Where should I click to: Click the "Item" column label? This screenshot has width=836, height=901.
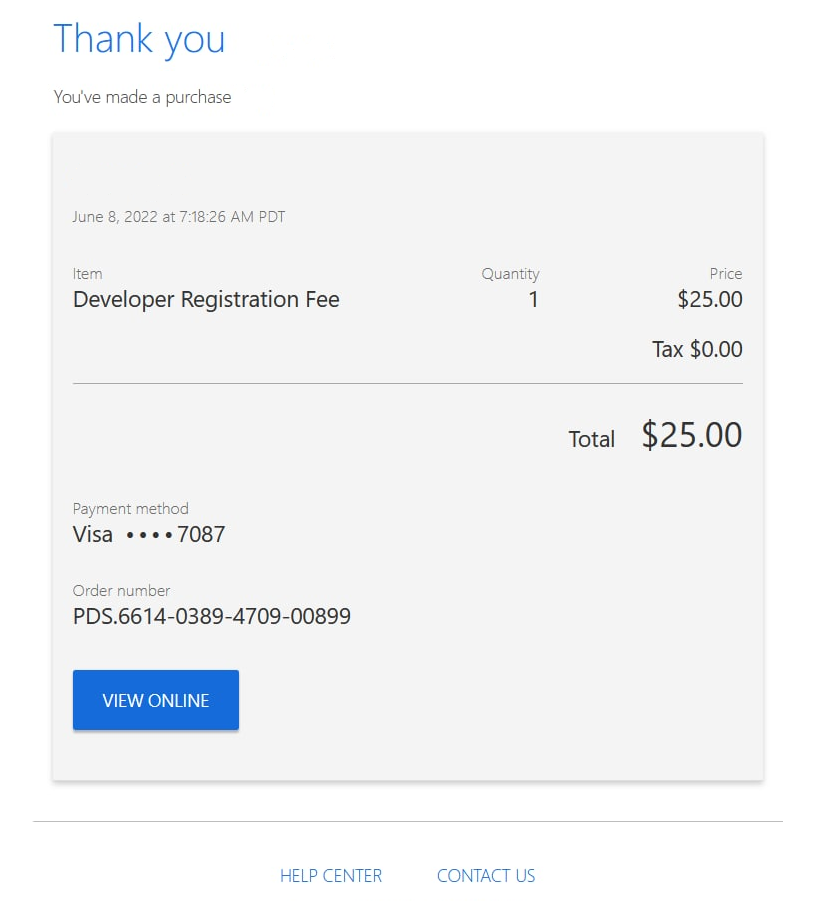coord(88,274)
